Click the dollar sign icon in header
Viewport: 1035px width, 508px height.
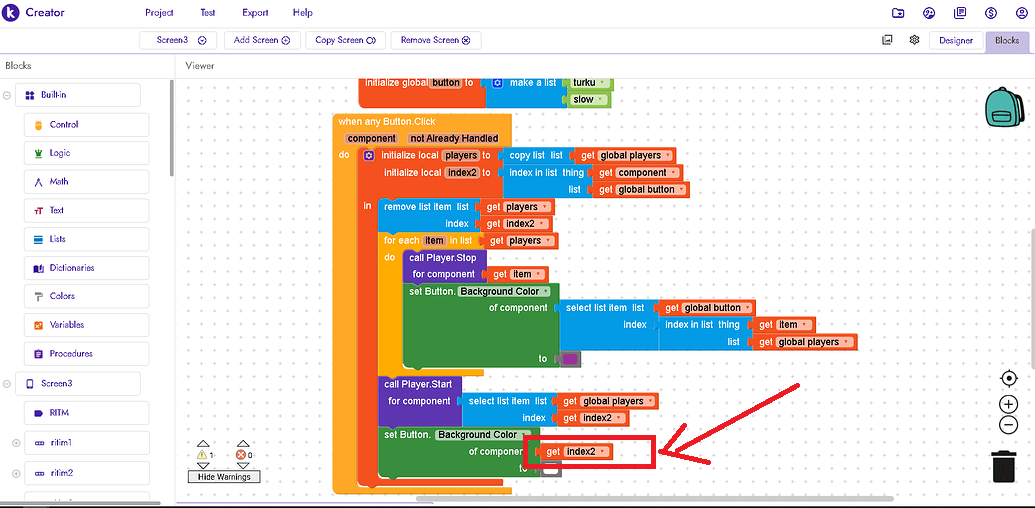tap(991, 13)
